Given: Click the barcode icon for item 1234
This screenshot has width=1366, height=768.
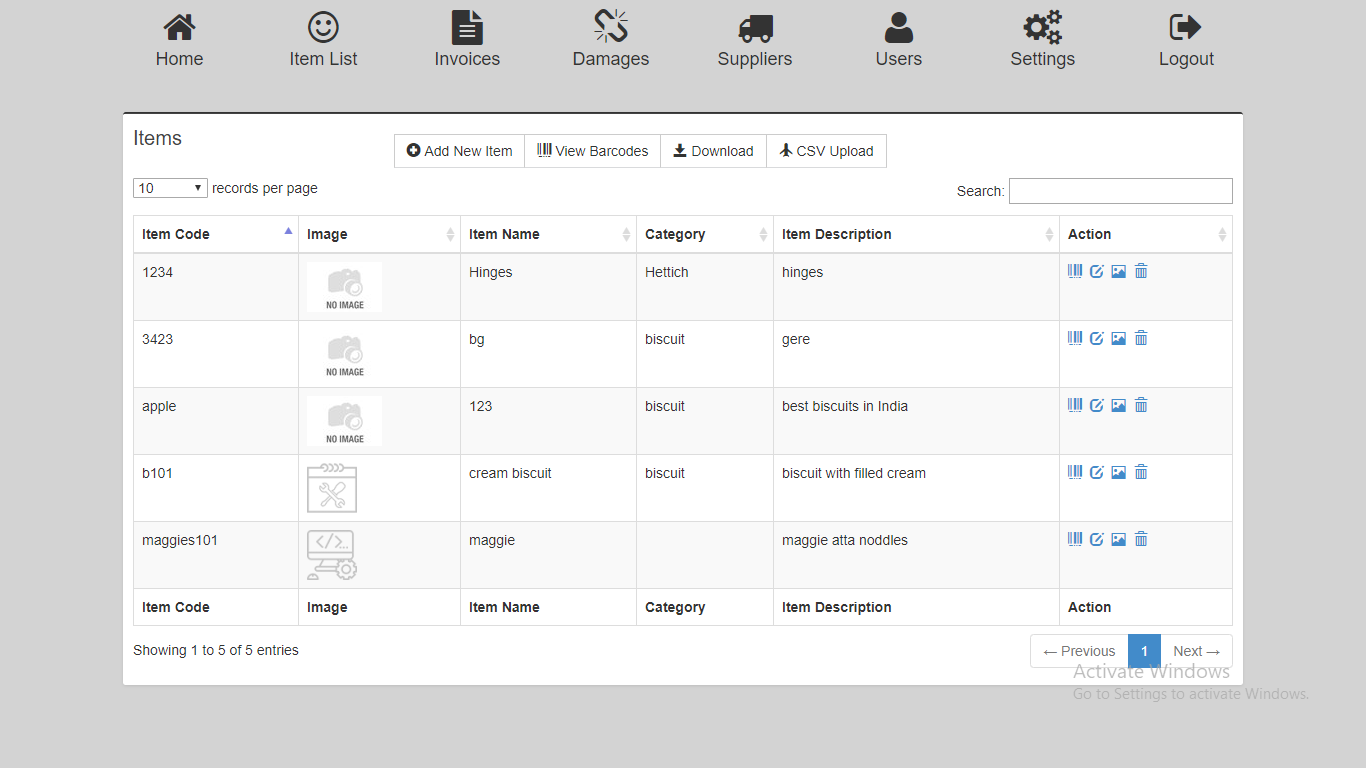Looking at the screenshot, I should tap(1075, 271).
